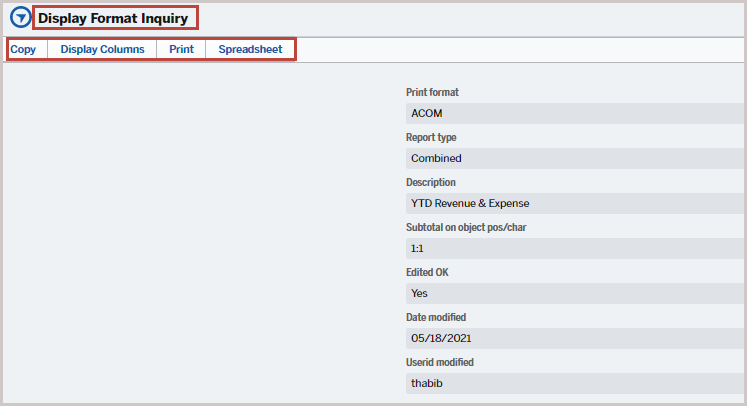Click the Display Format Inquiry heading

pyautogui.click(x=113, y=18)
